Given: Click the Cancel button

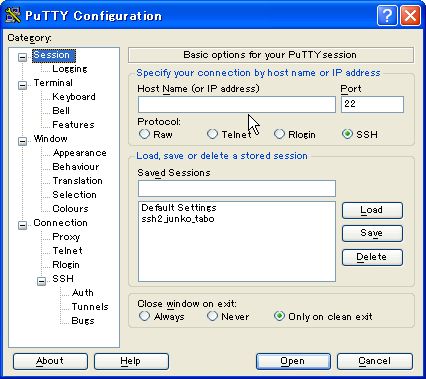Looking at the screenshot, I should pyautogui.click(x=375, y=361).
